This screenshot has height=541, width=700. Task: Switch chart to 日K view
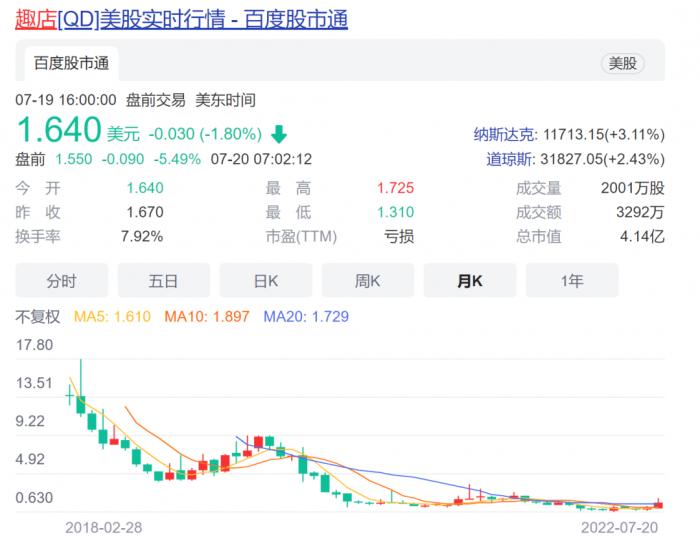coord(266,281)
